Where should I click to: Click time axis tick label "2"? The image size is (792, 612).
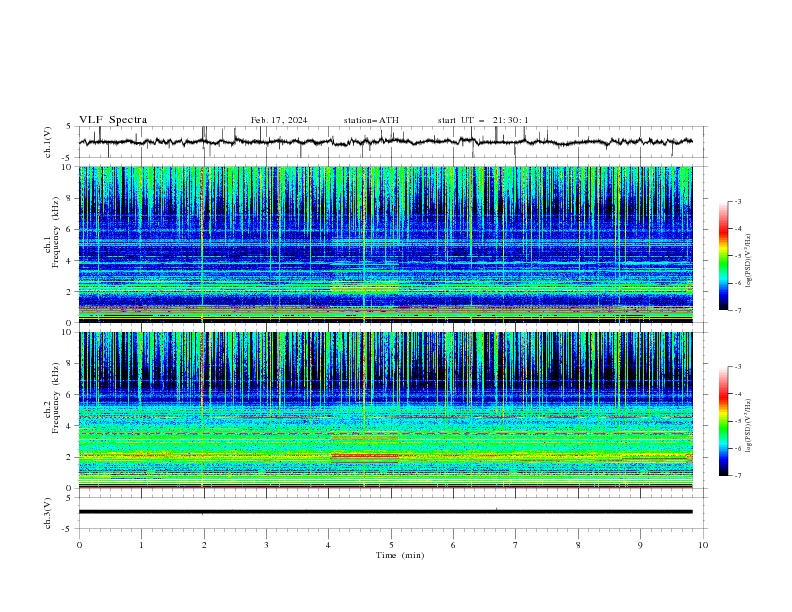pos(204,545)
